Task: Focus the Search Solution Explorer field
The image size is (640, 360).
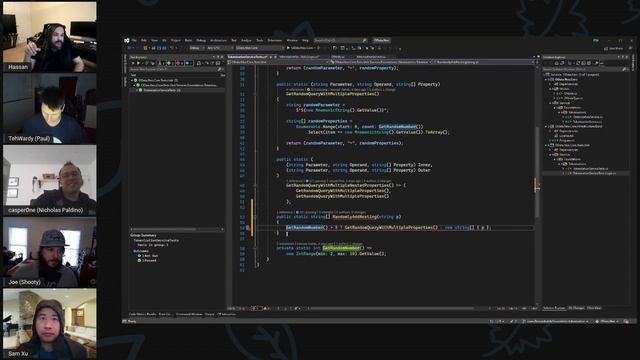Action: (x=585, y=69)
